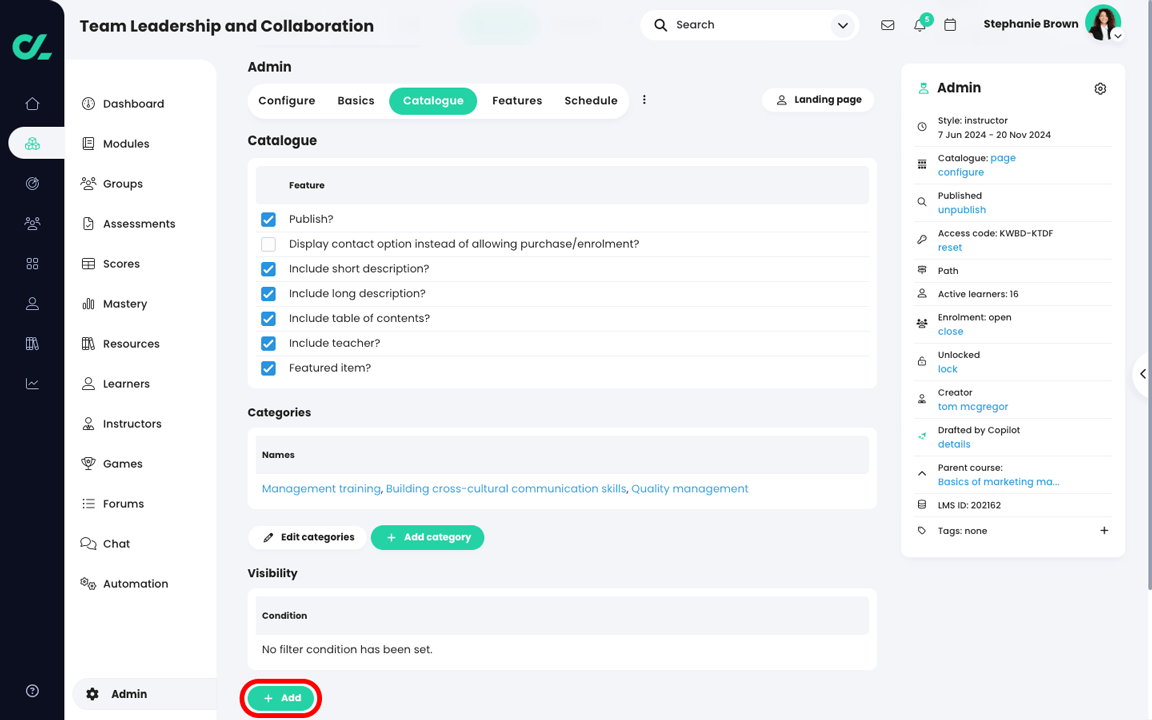Expand the search dropdown arrow
The height and width of the screenshot is (720, 1152).
pos(843,26)
